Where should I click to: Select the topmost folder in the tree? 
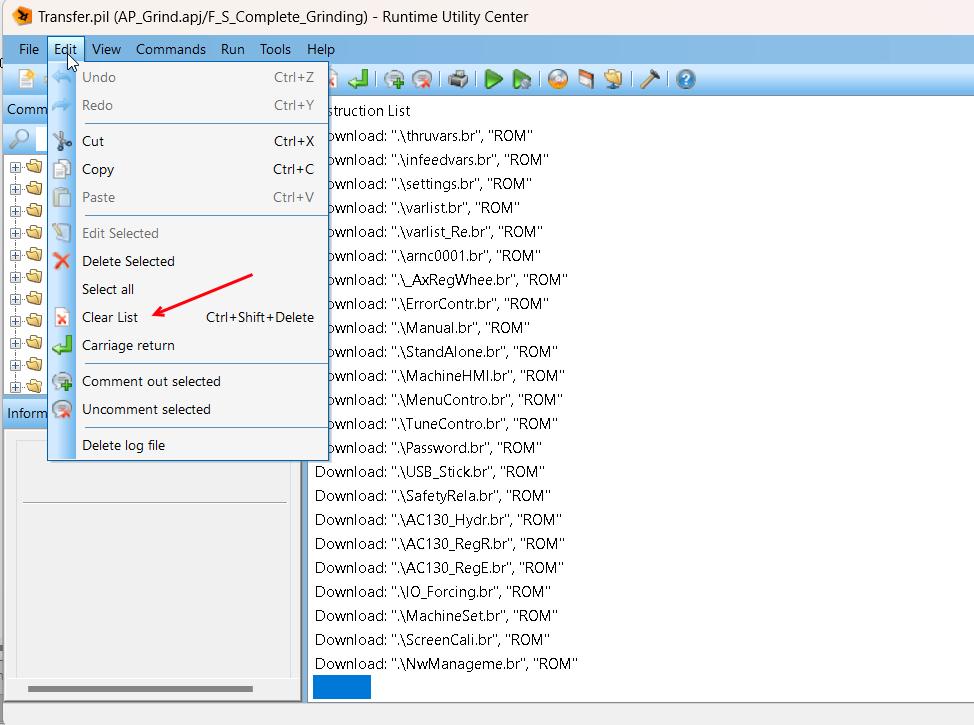34,166
